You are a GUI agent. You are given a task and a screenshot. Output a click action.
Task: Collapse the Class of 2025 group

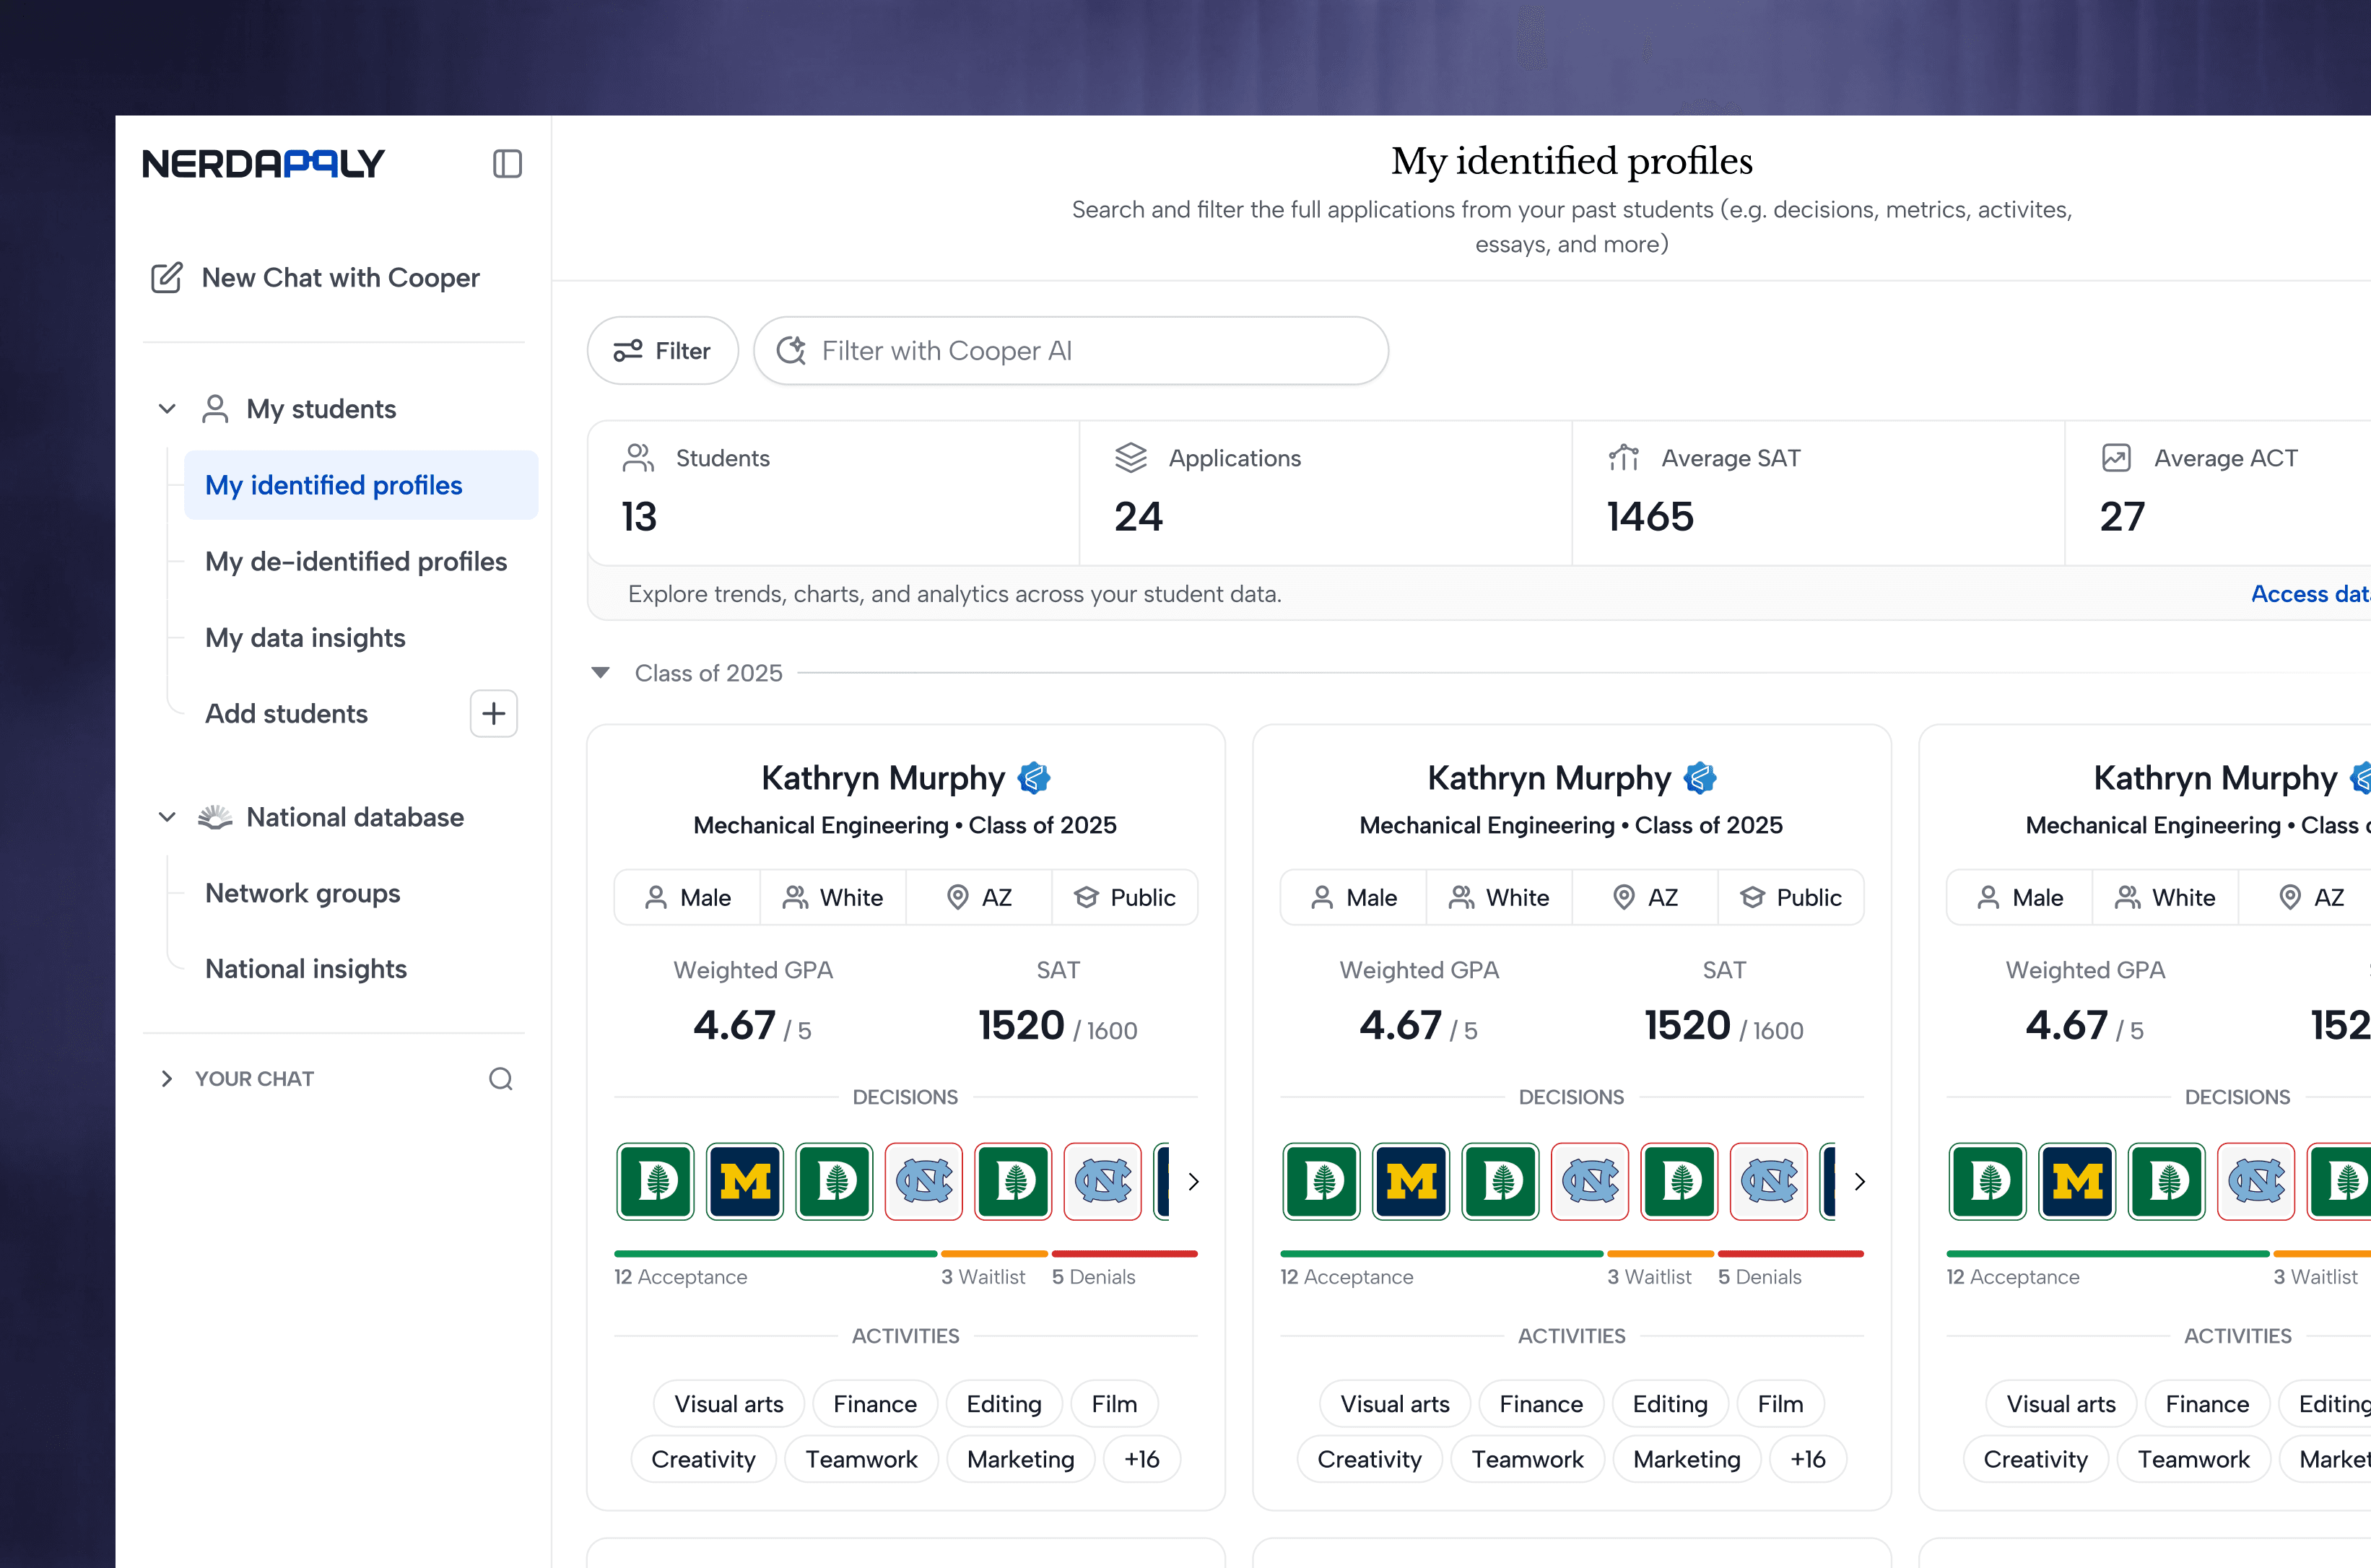[601, 673]
